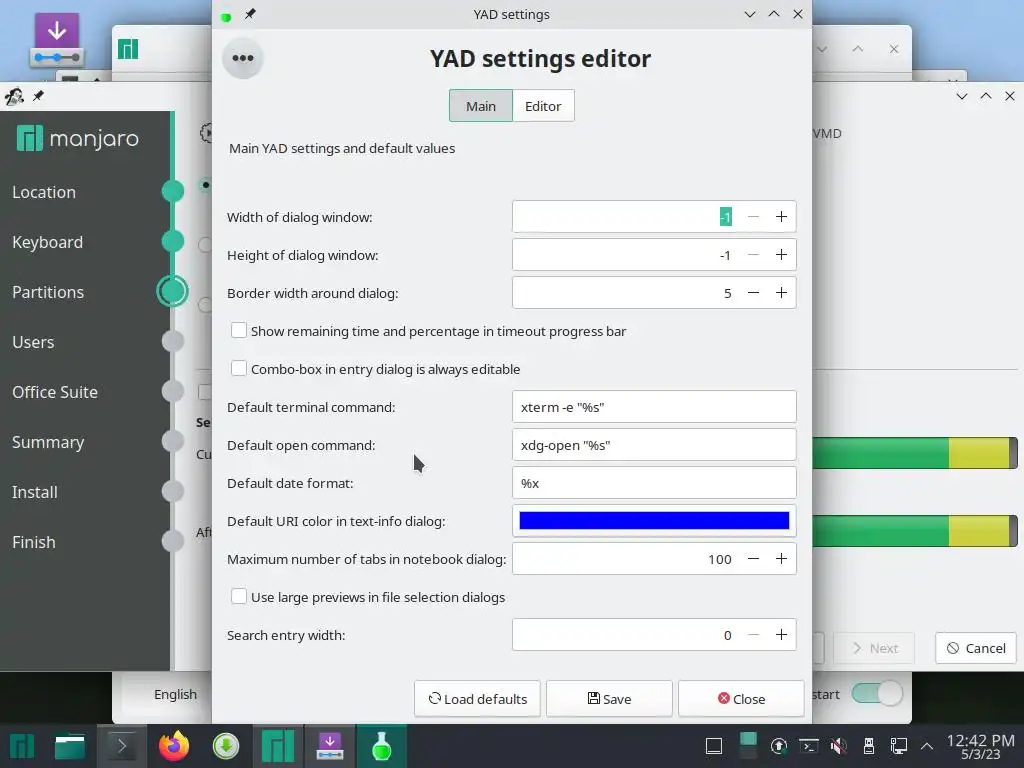Viewport: 1024px width, 768px height.
Task: Click the green download arrow taskbar icon
Action: click(x=226, y=746)
